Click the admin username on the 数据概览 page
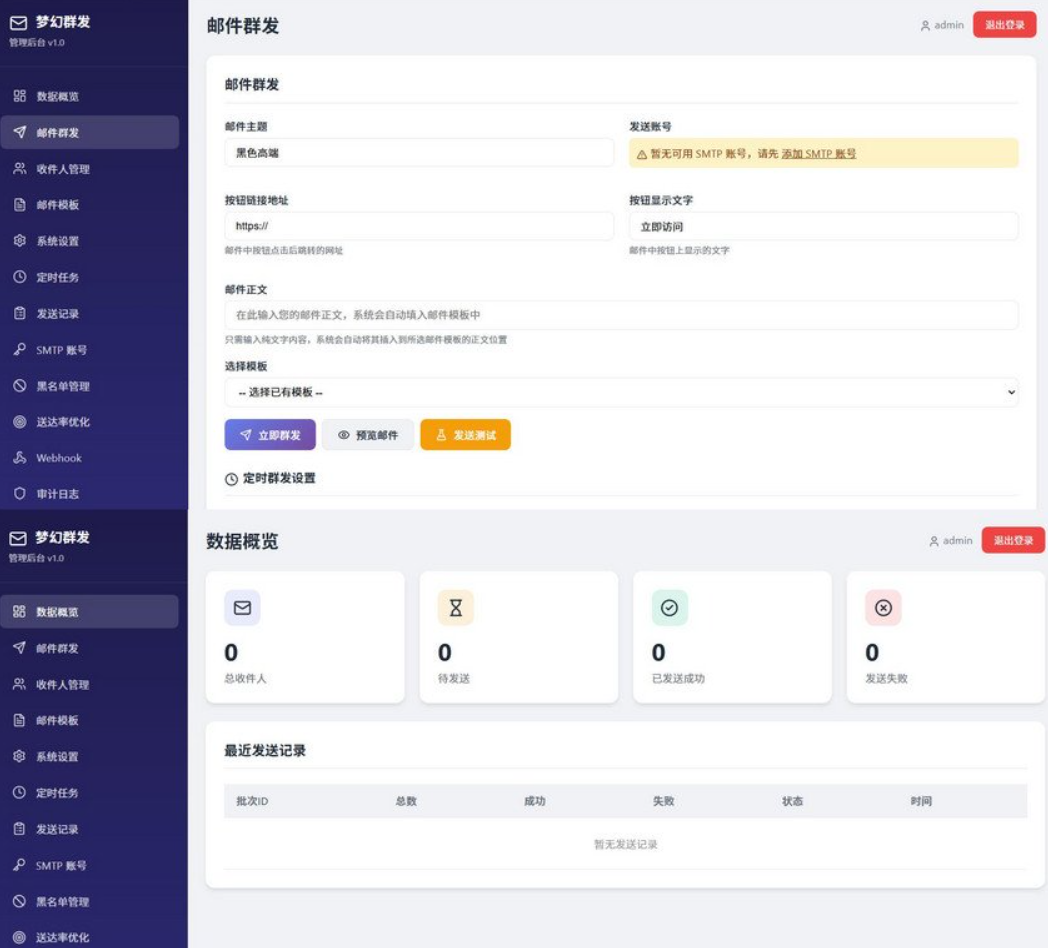The image size is (1048, 948). coord(957,540)
